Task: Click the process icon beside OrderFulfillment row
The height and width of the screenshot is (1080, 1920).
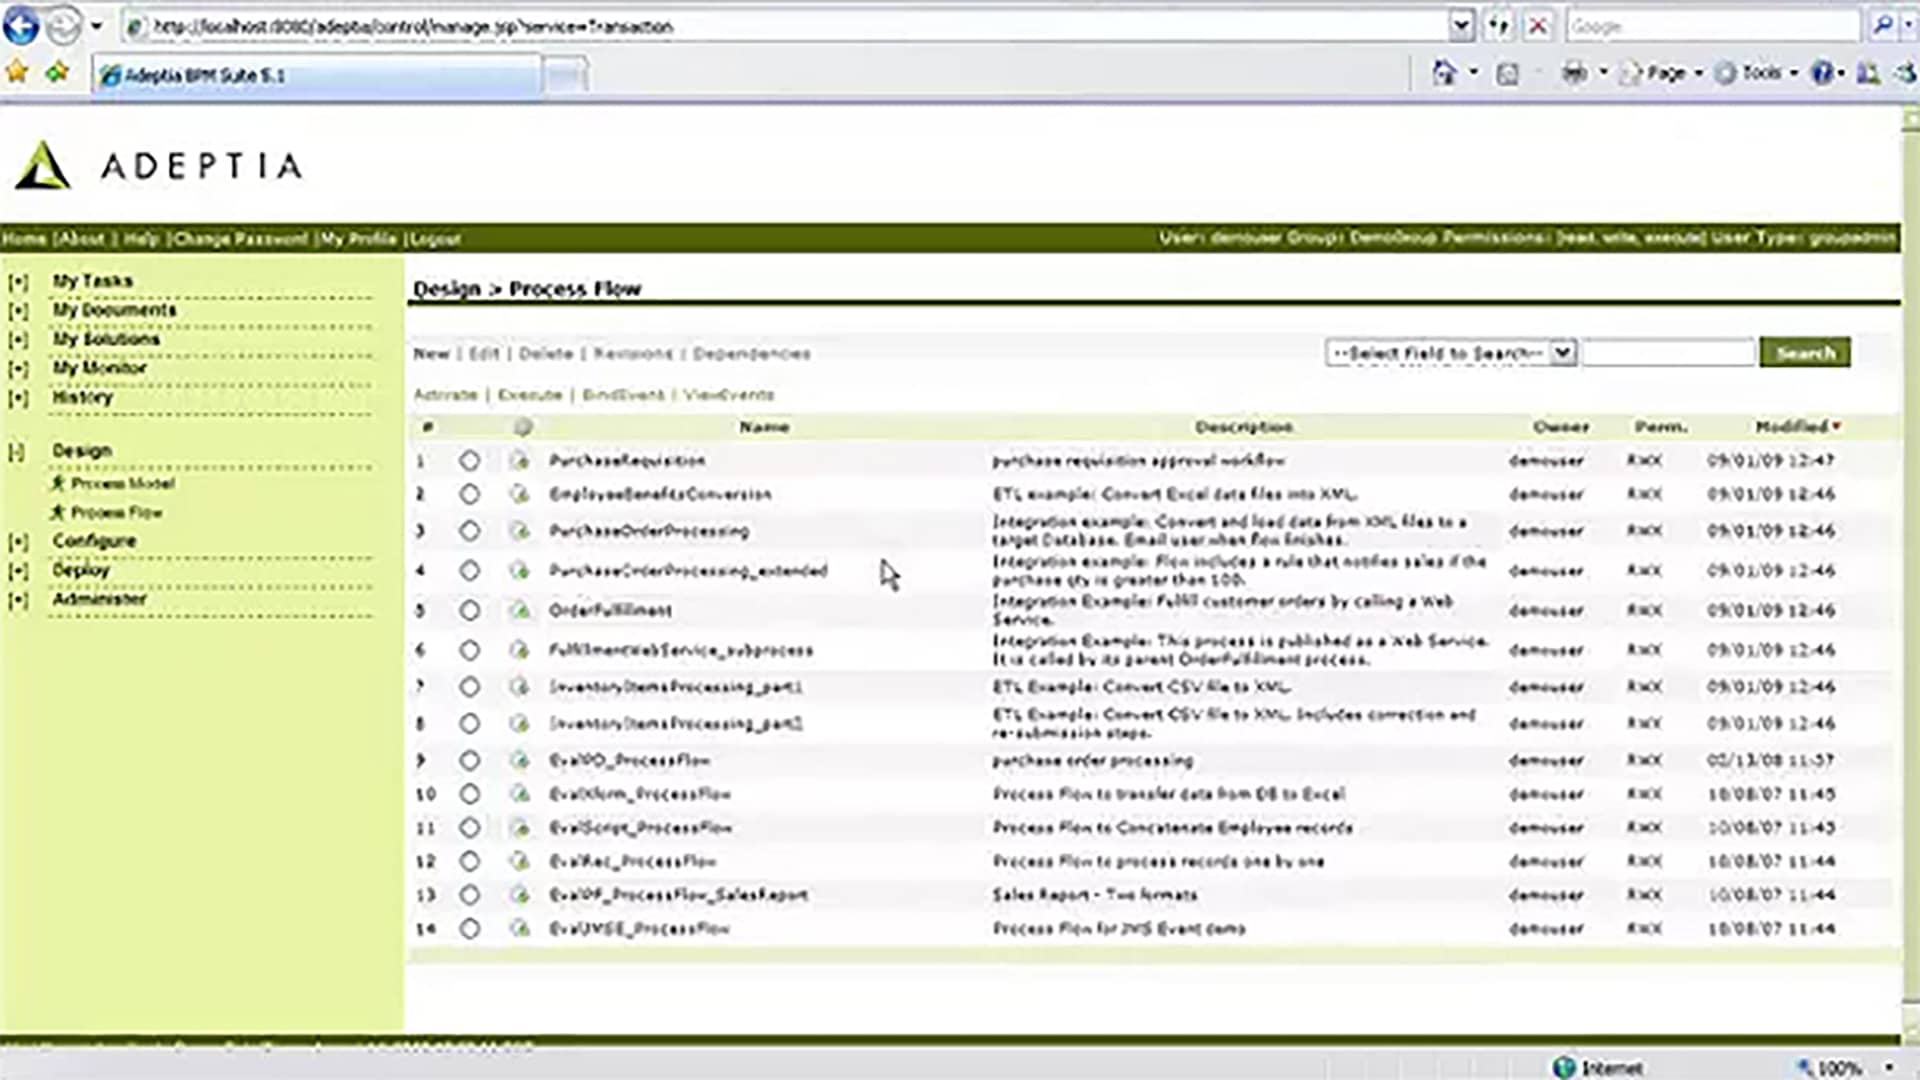Action: pos(519,610)
